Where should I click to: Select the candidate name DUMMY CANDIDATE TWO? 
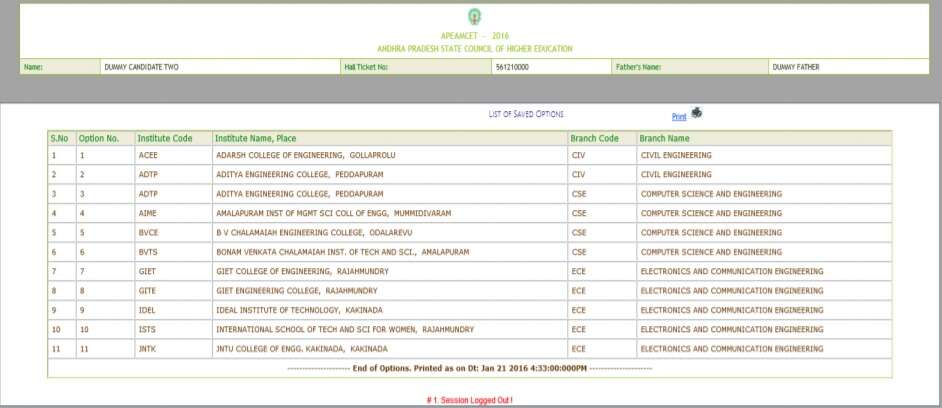pyautogui.click(x=141, y=67)
